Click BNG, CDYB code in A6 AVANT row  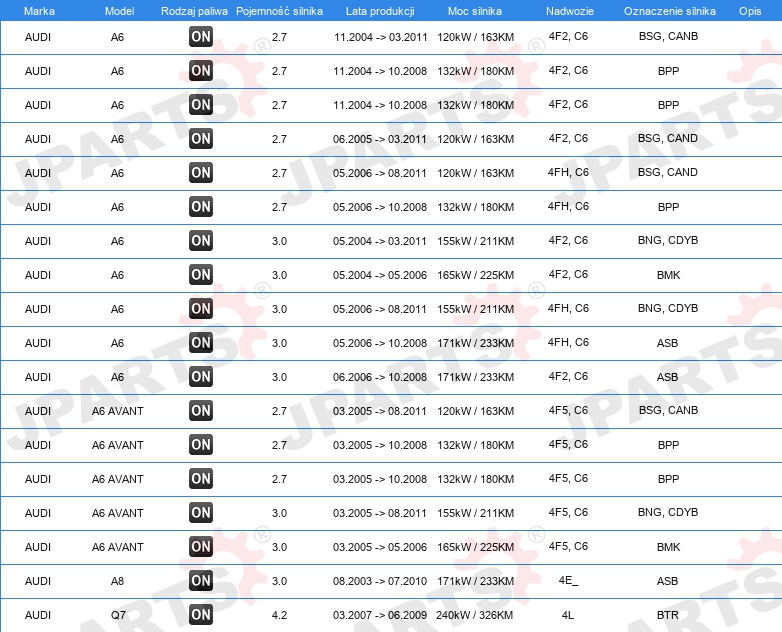[x=668, y=512]
